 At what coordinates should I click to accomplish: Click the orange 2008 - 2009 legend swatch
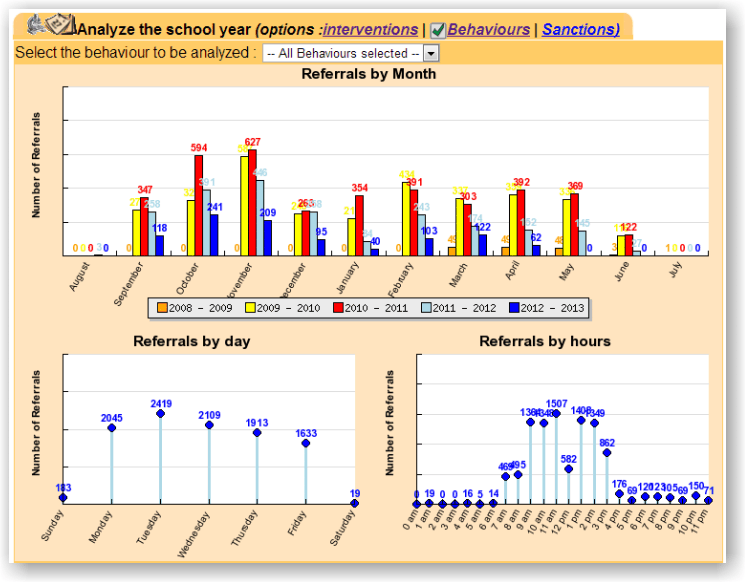(160, 307)
